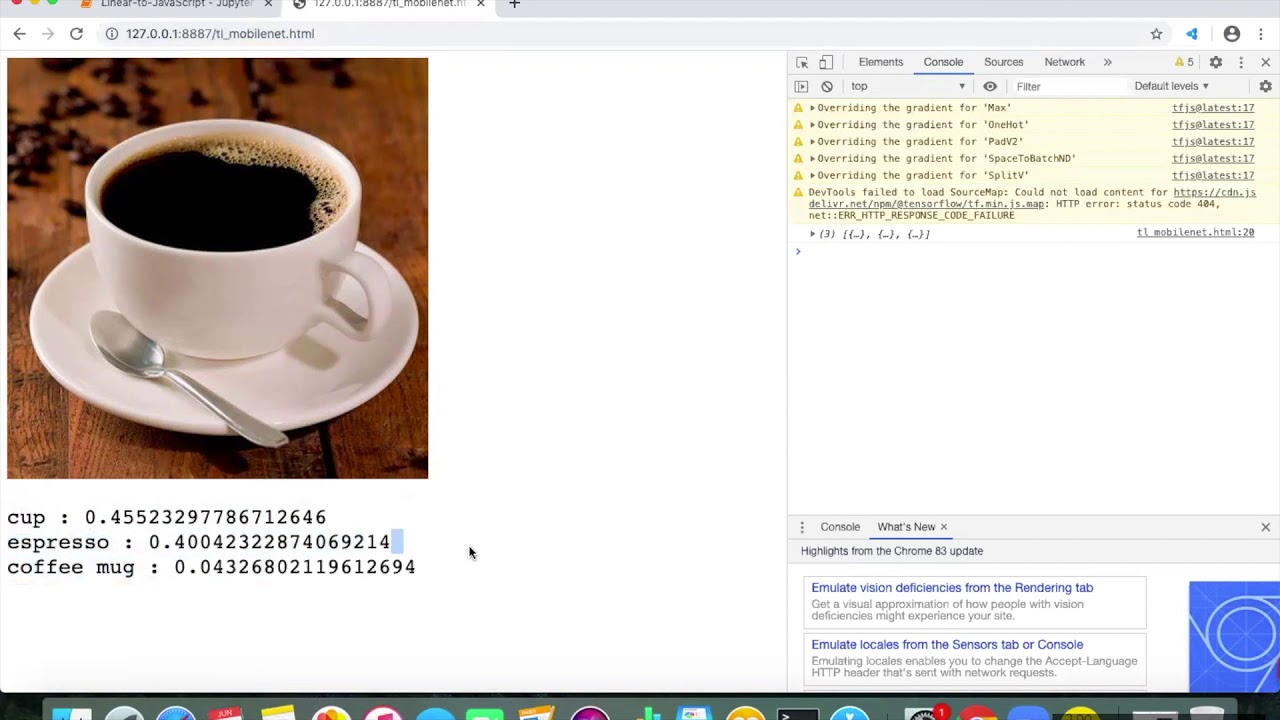Screen dimensions: 1280x720
Task: Toggle the device toolbar in DevTools
Action: coord(826,62)
